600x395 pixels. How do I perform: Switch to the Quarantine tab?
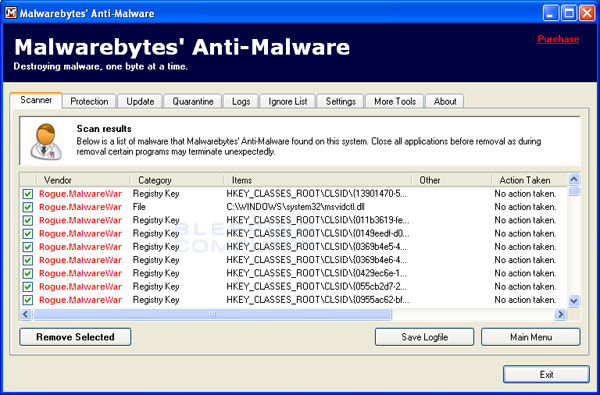[193, 101]
